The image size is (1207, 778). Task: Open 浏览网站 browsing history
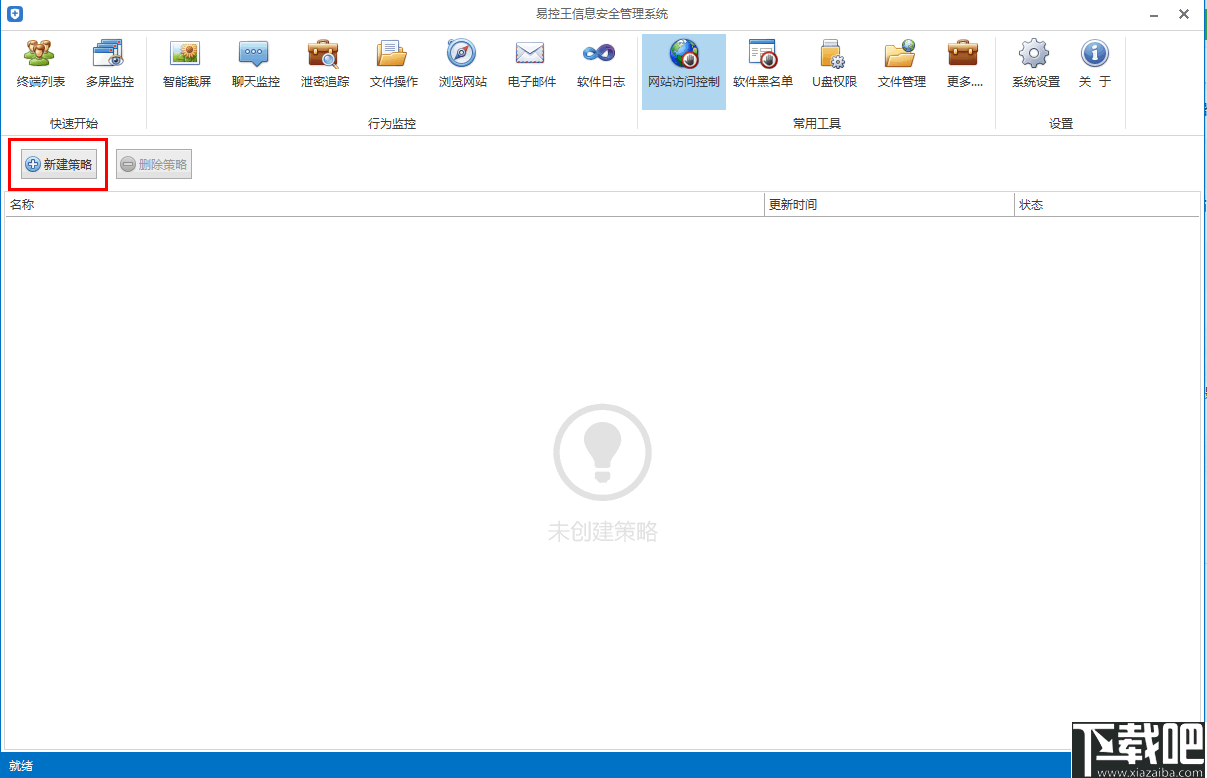pos(463,64)
